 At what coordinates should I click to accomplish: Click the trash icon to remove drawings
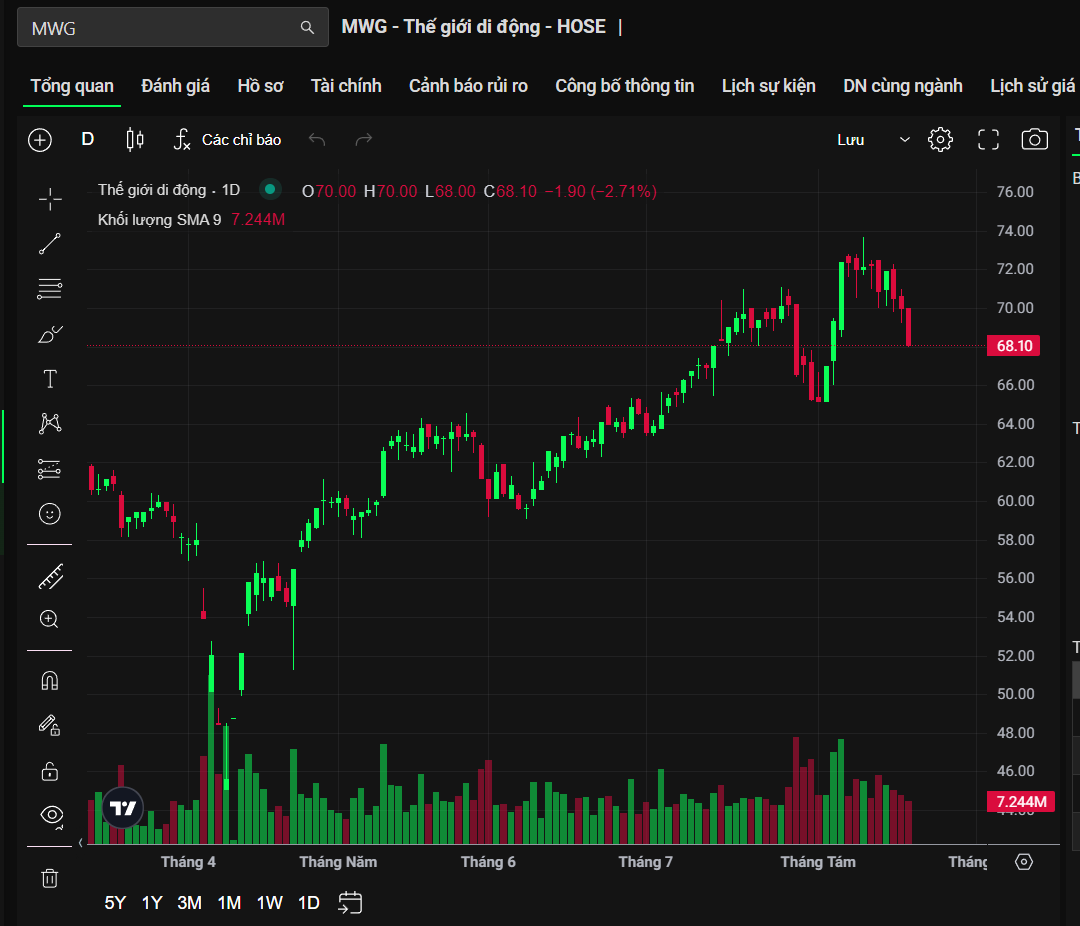pos(50,878)
